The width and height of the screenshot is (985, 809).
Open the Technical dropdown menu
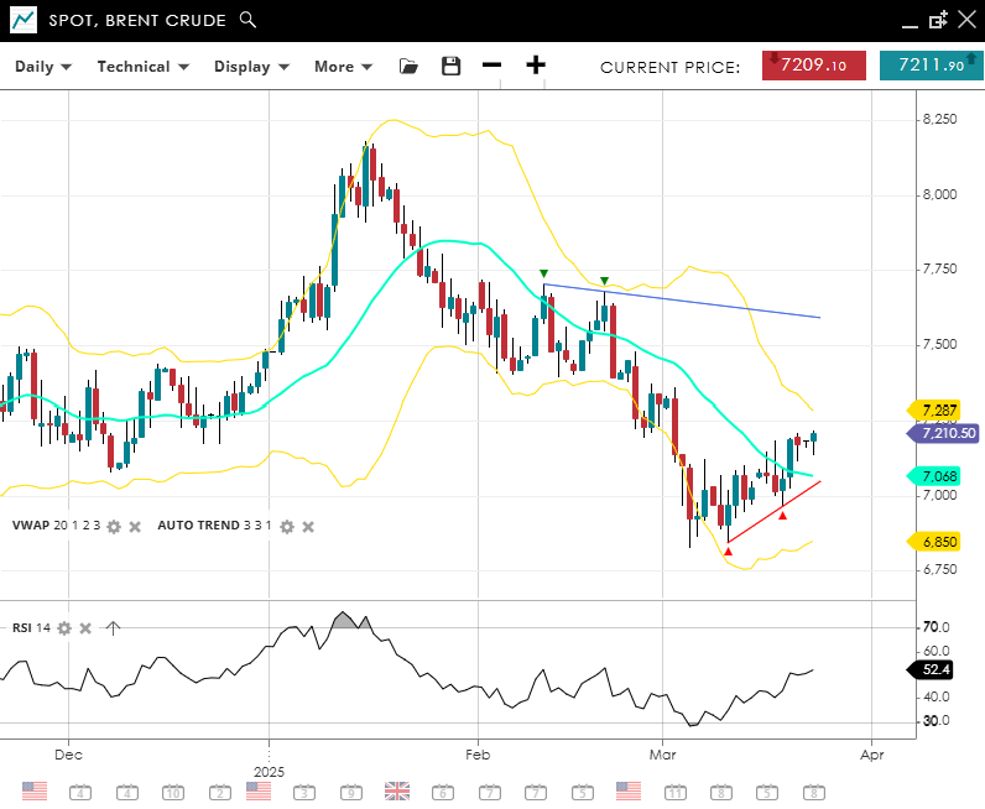click(x=143, y=67)
